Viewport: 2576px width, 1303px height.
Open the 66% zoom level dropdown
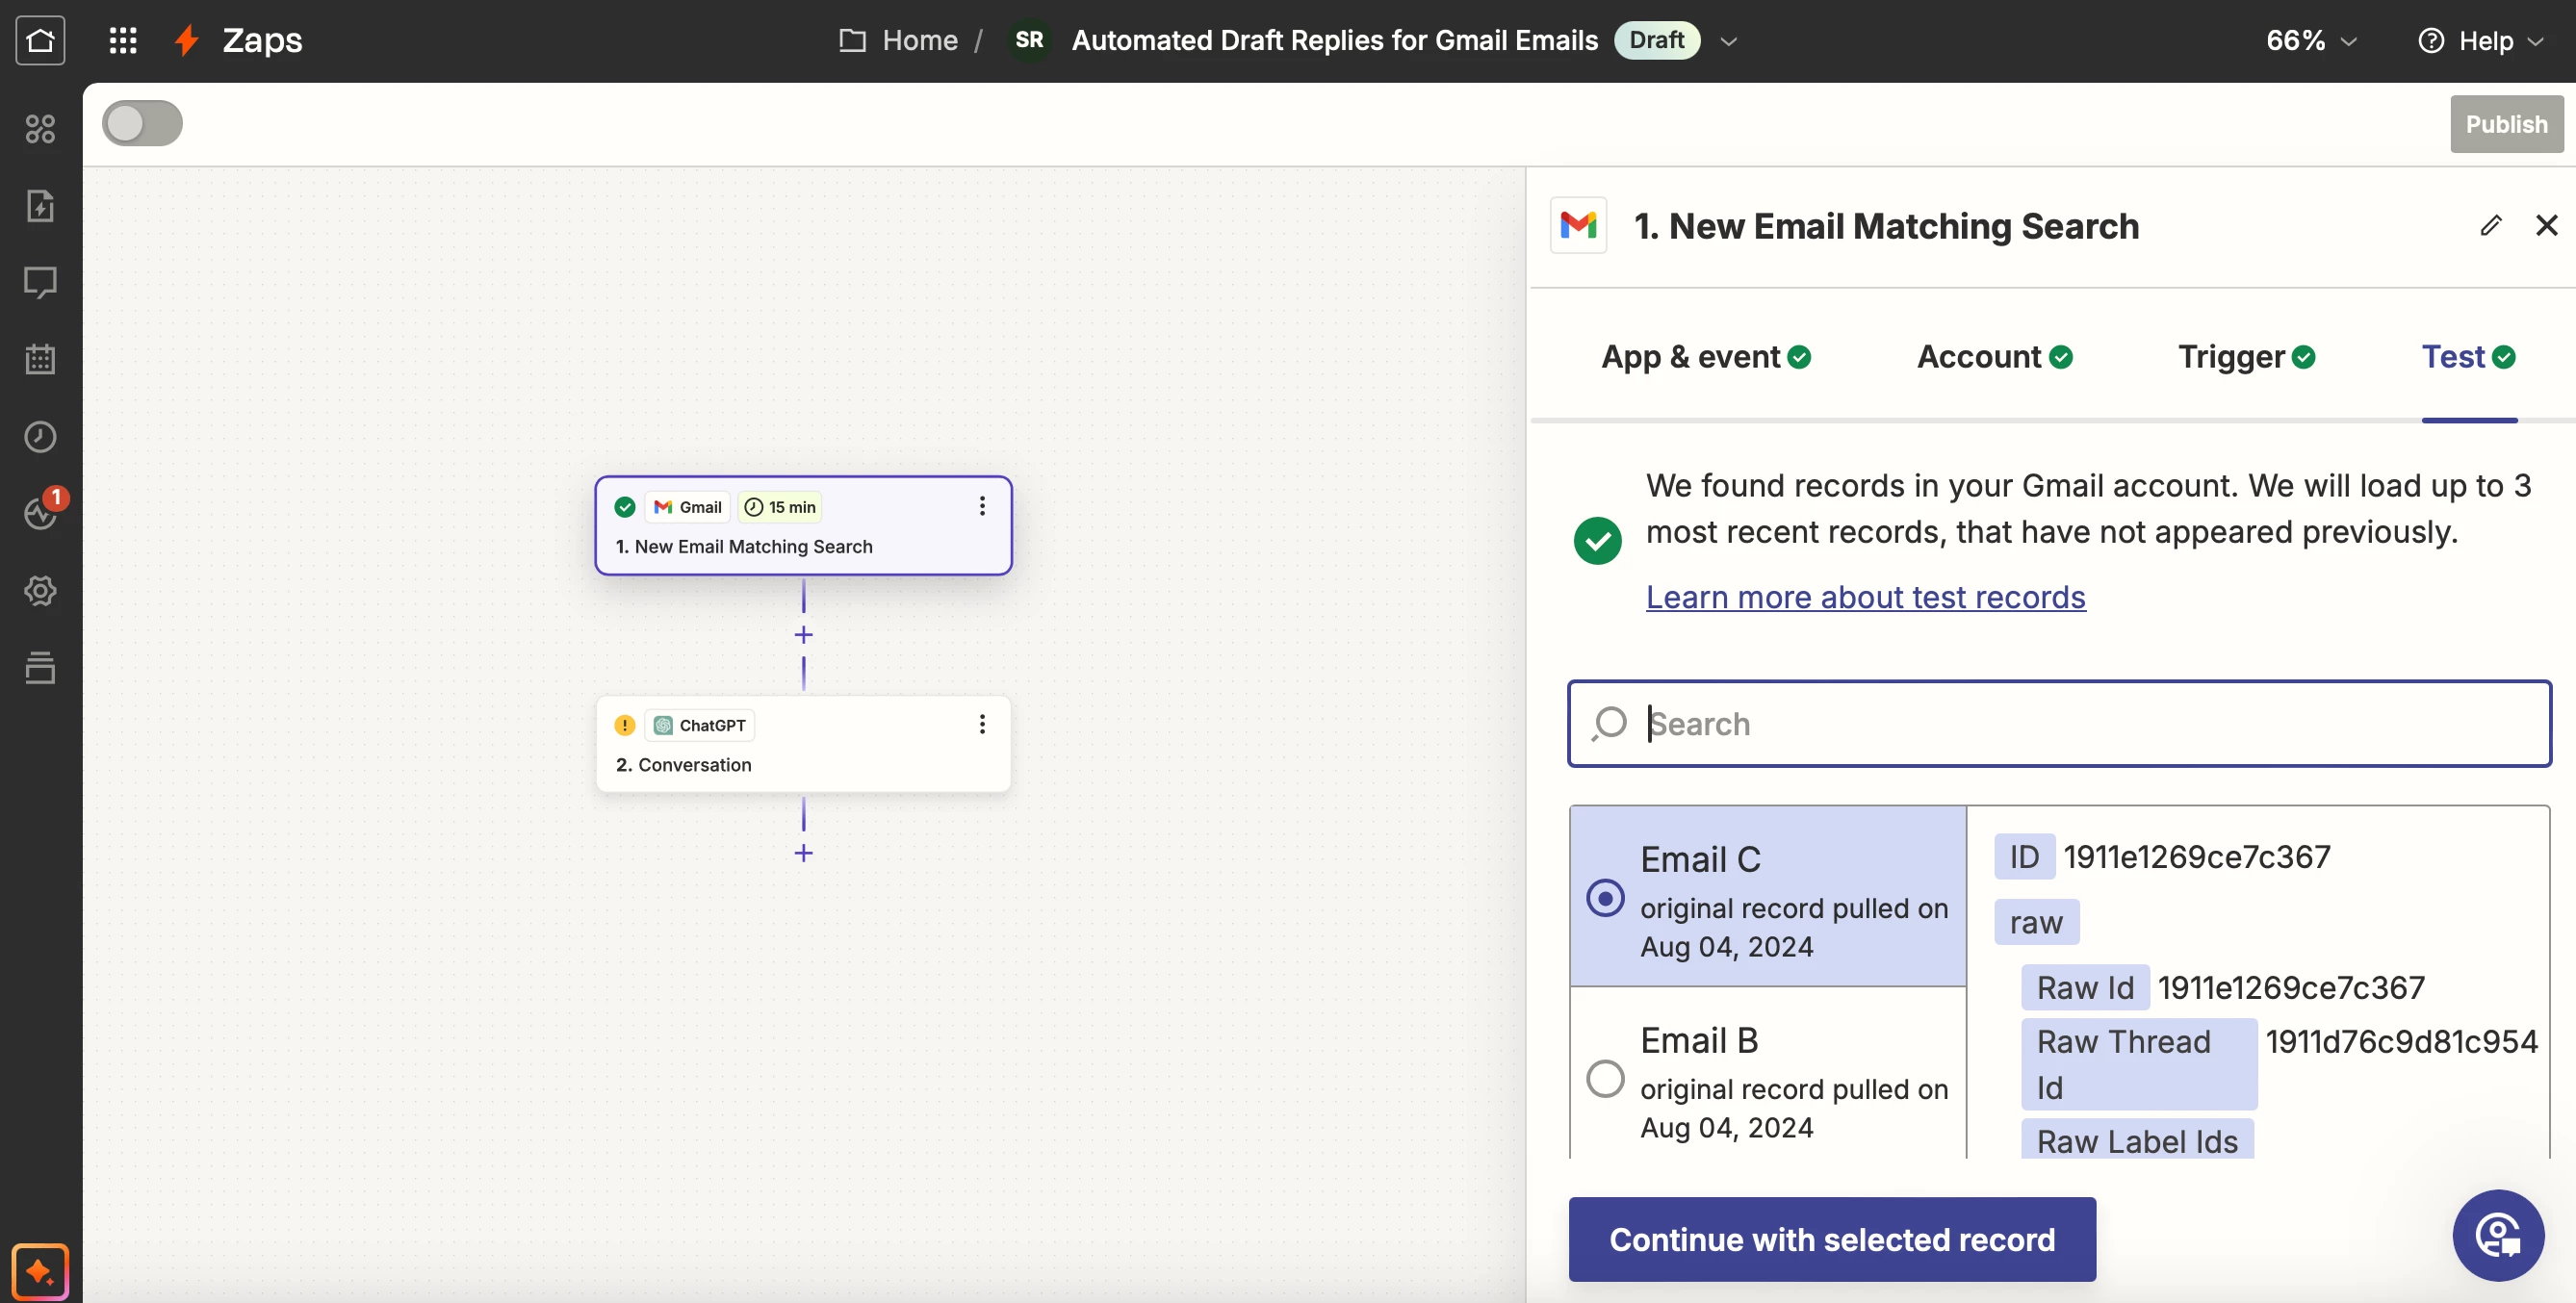[x=2311, y=41]
